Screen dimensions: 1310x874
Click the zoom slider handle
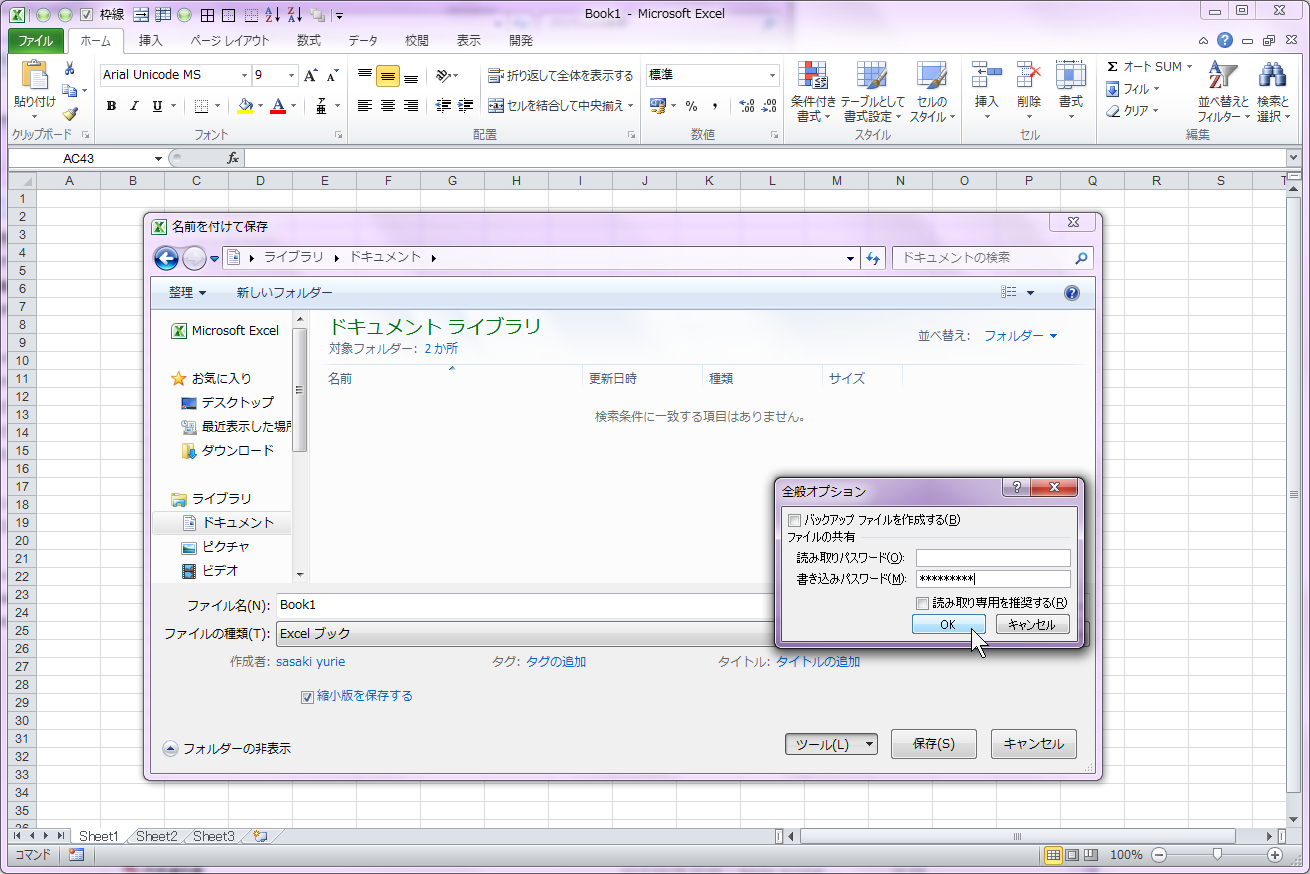point(1217,855)
